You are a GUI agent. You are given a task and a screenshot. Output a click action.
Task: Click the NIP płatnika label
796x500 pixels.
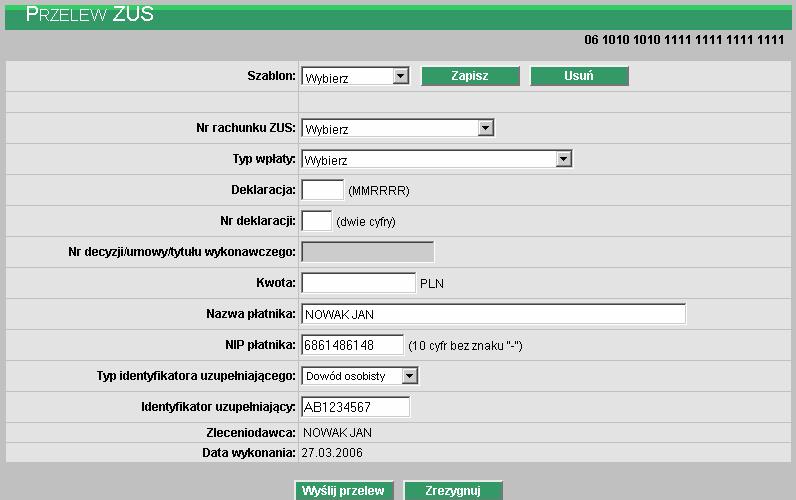[x=260, y=345]
